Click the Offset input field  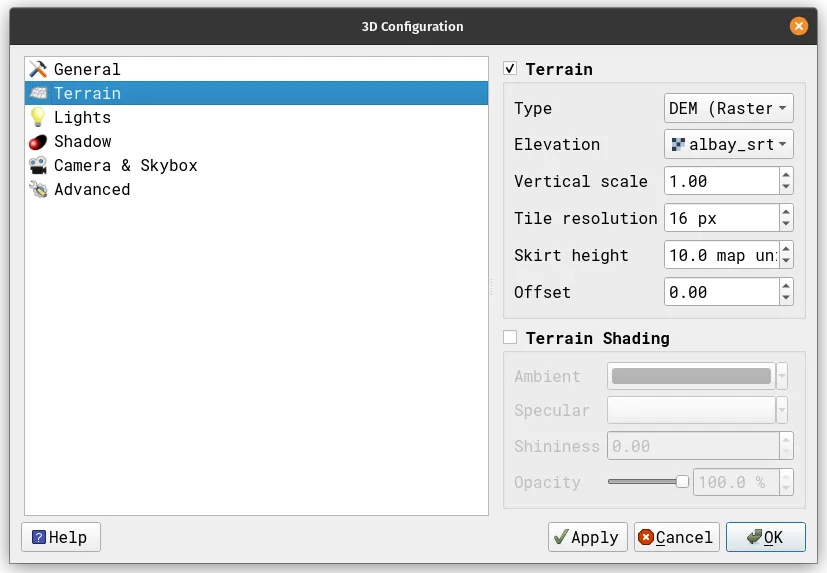[x=720, y=292]
